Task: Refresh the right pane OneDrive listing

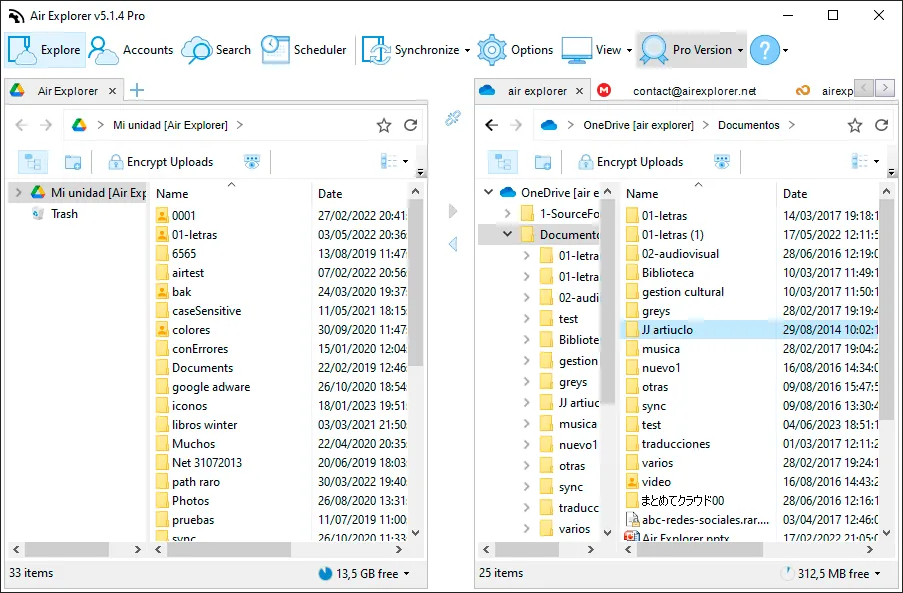Action: pyautogui.click(x=882, y=125)
